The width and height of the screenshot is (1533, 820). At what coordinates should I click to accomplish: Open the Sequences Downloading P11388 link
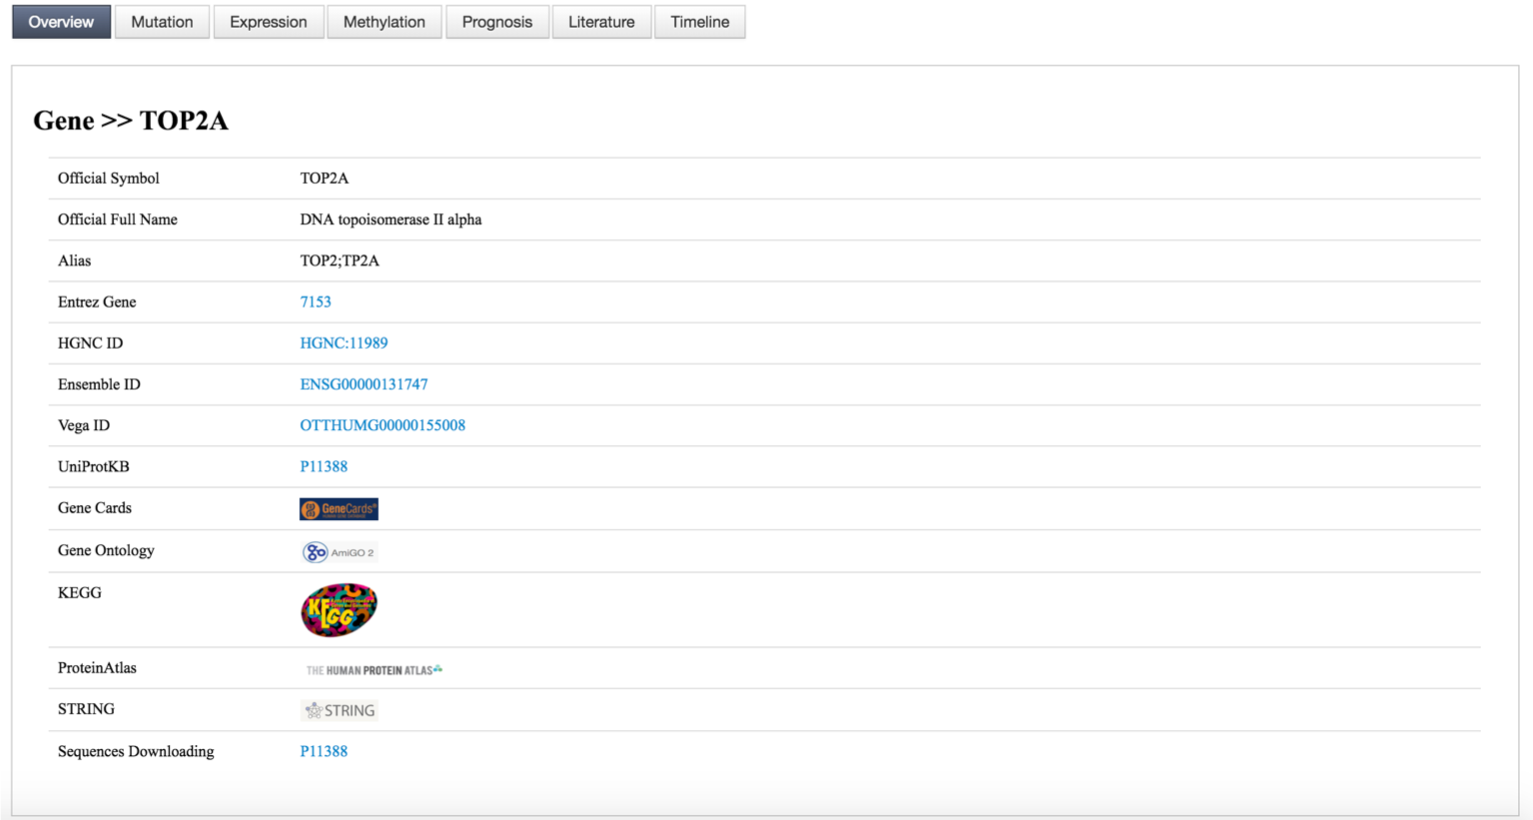[x=324, y=751]
